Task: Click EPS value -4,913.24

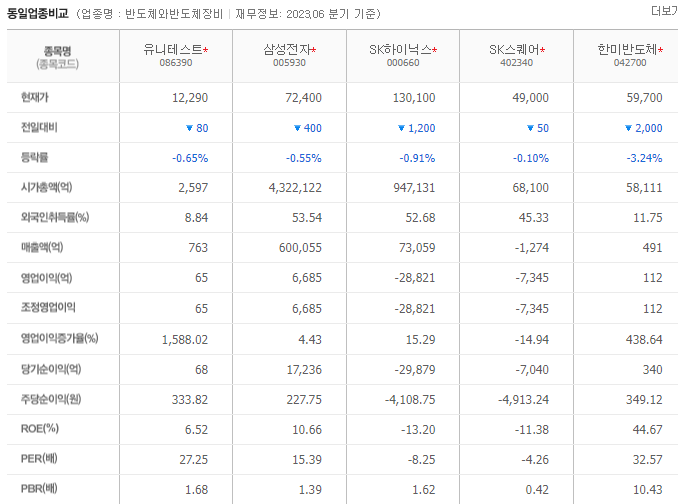Action: coord(523,399)
